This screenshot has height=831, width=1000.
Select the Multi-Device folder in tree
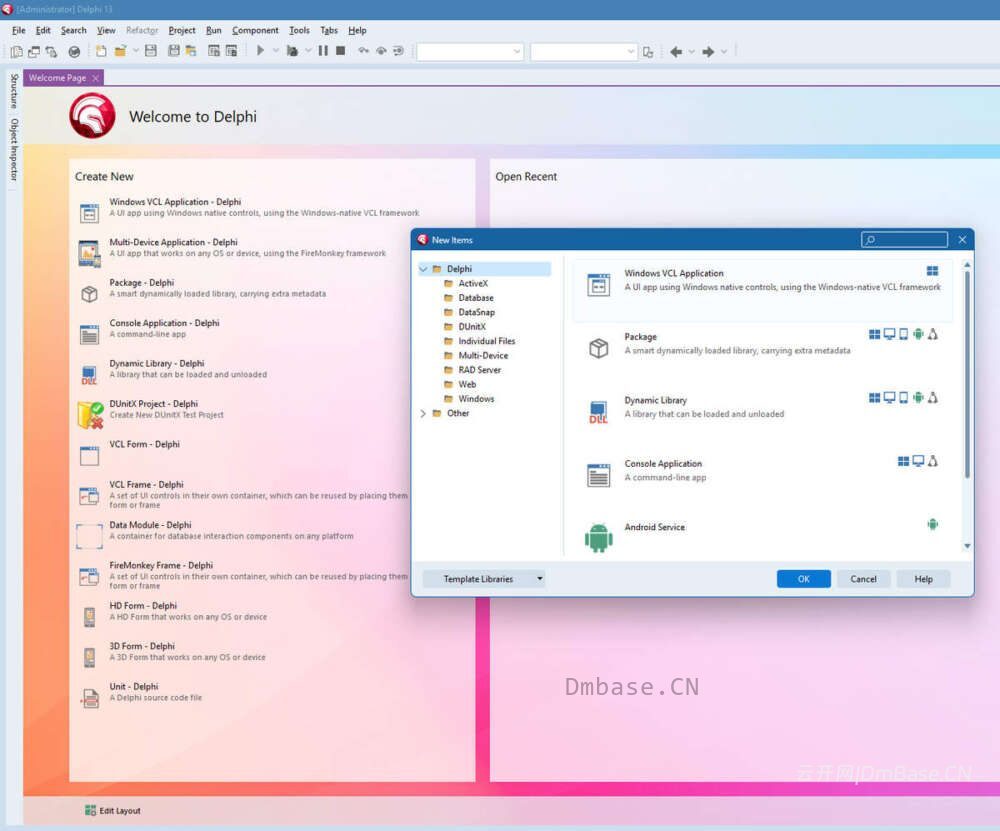pyautogui.click(x=483, y=355)
